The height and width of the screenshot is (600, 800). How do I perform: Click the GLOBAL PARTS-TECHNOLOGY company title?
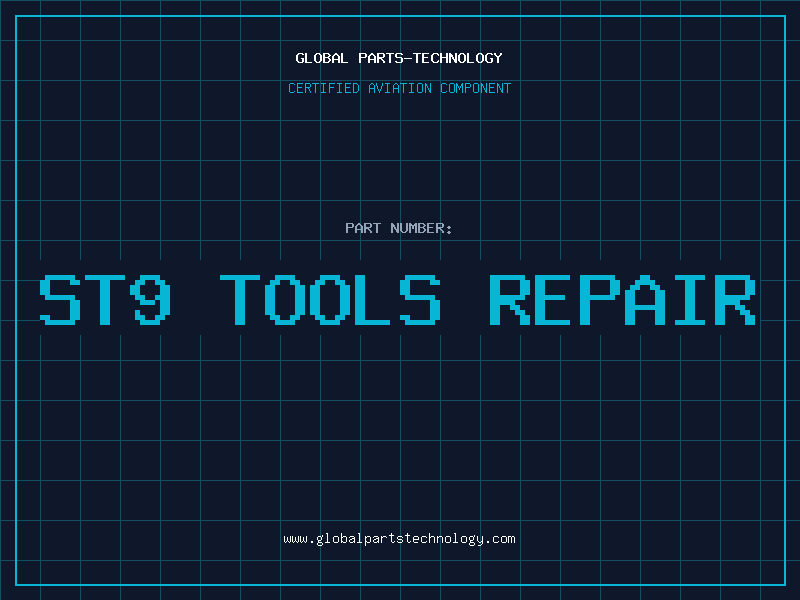pos(399,58)
